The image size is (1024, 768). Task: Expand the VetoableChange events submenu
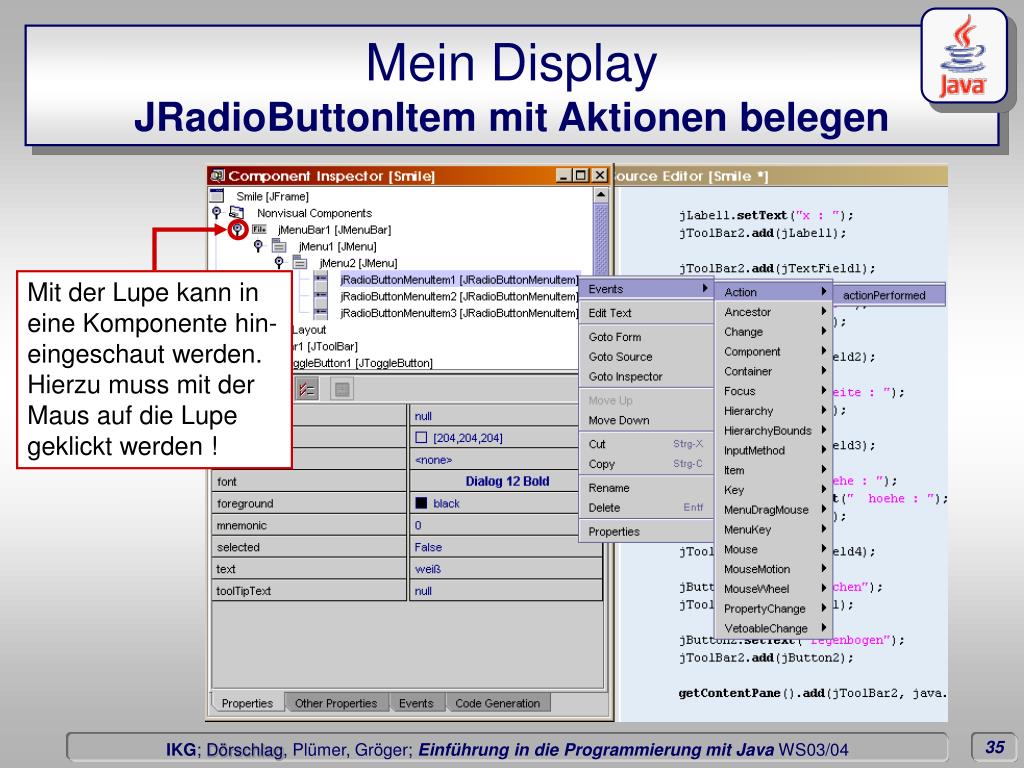pos(774,628)
